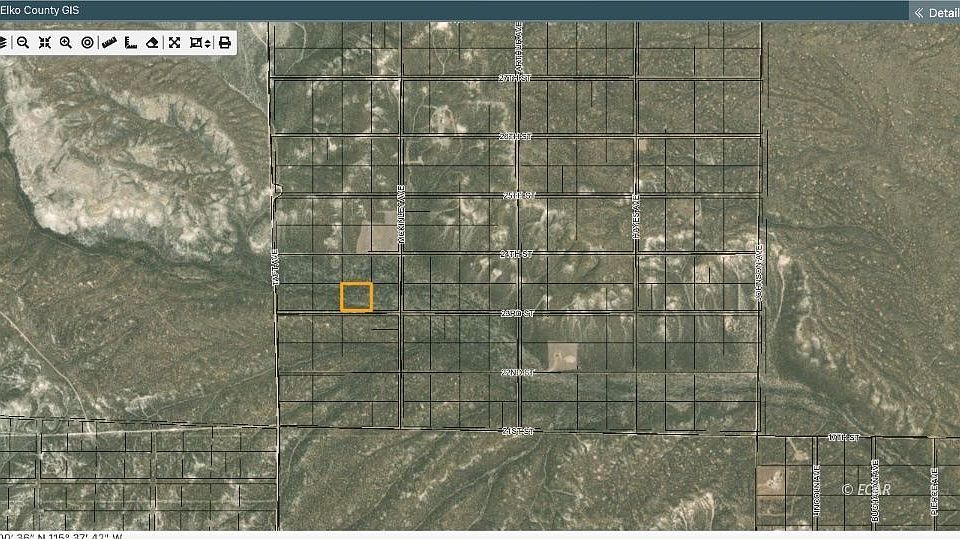The height and width of the screenshot is (539, 960).
Task: Click the HAYES AVE road label
Action: (636, 216)
